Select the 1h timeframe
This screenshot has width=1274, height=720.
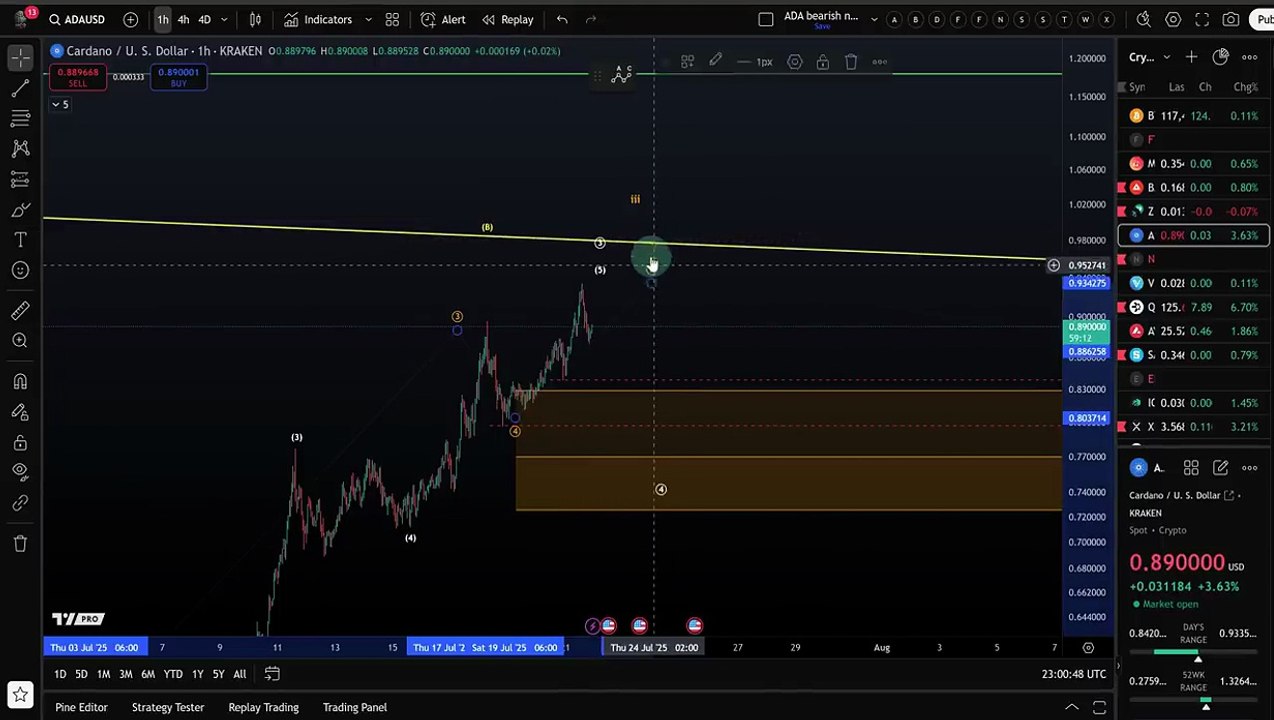tap(162, 19)
